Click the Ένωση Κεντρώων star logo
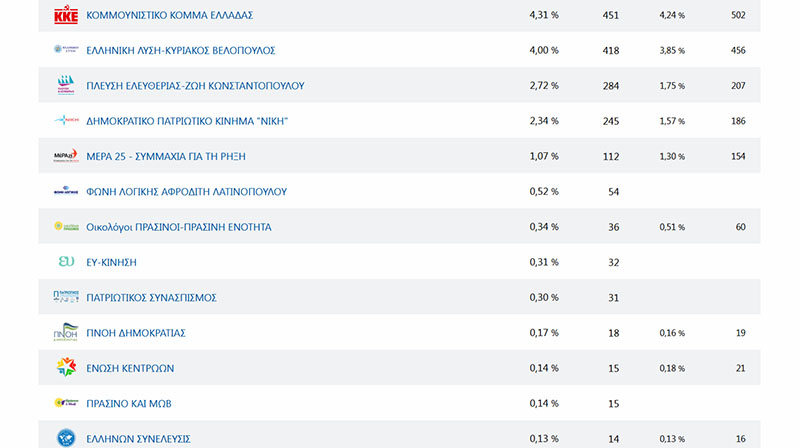 pos(65,368)
